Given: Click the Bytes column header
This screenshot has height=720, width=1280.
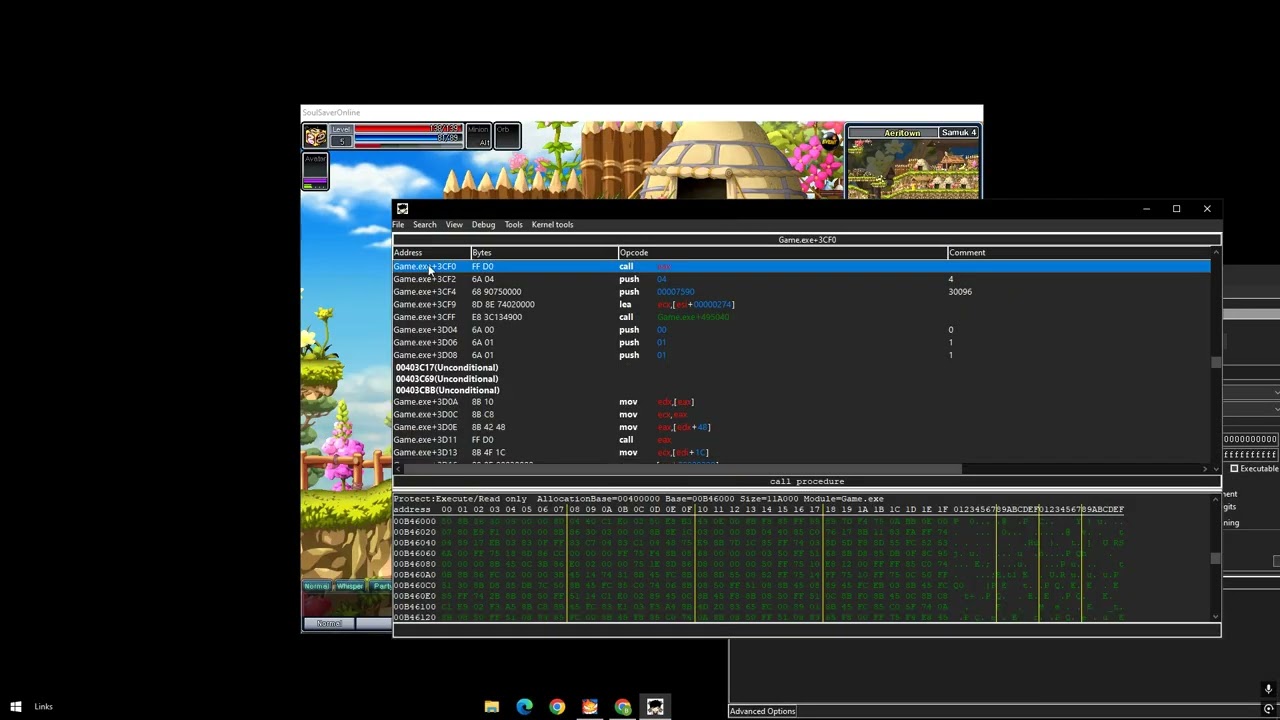Looking at the screenshot, I should pyautogui.click(x=544, y=253).
